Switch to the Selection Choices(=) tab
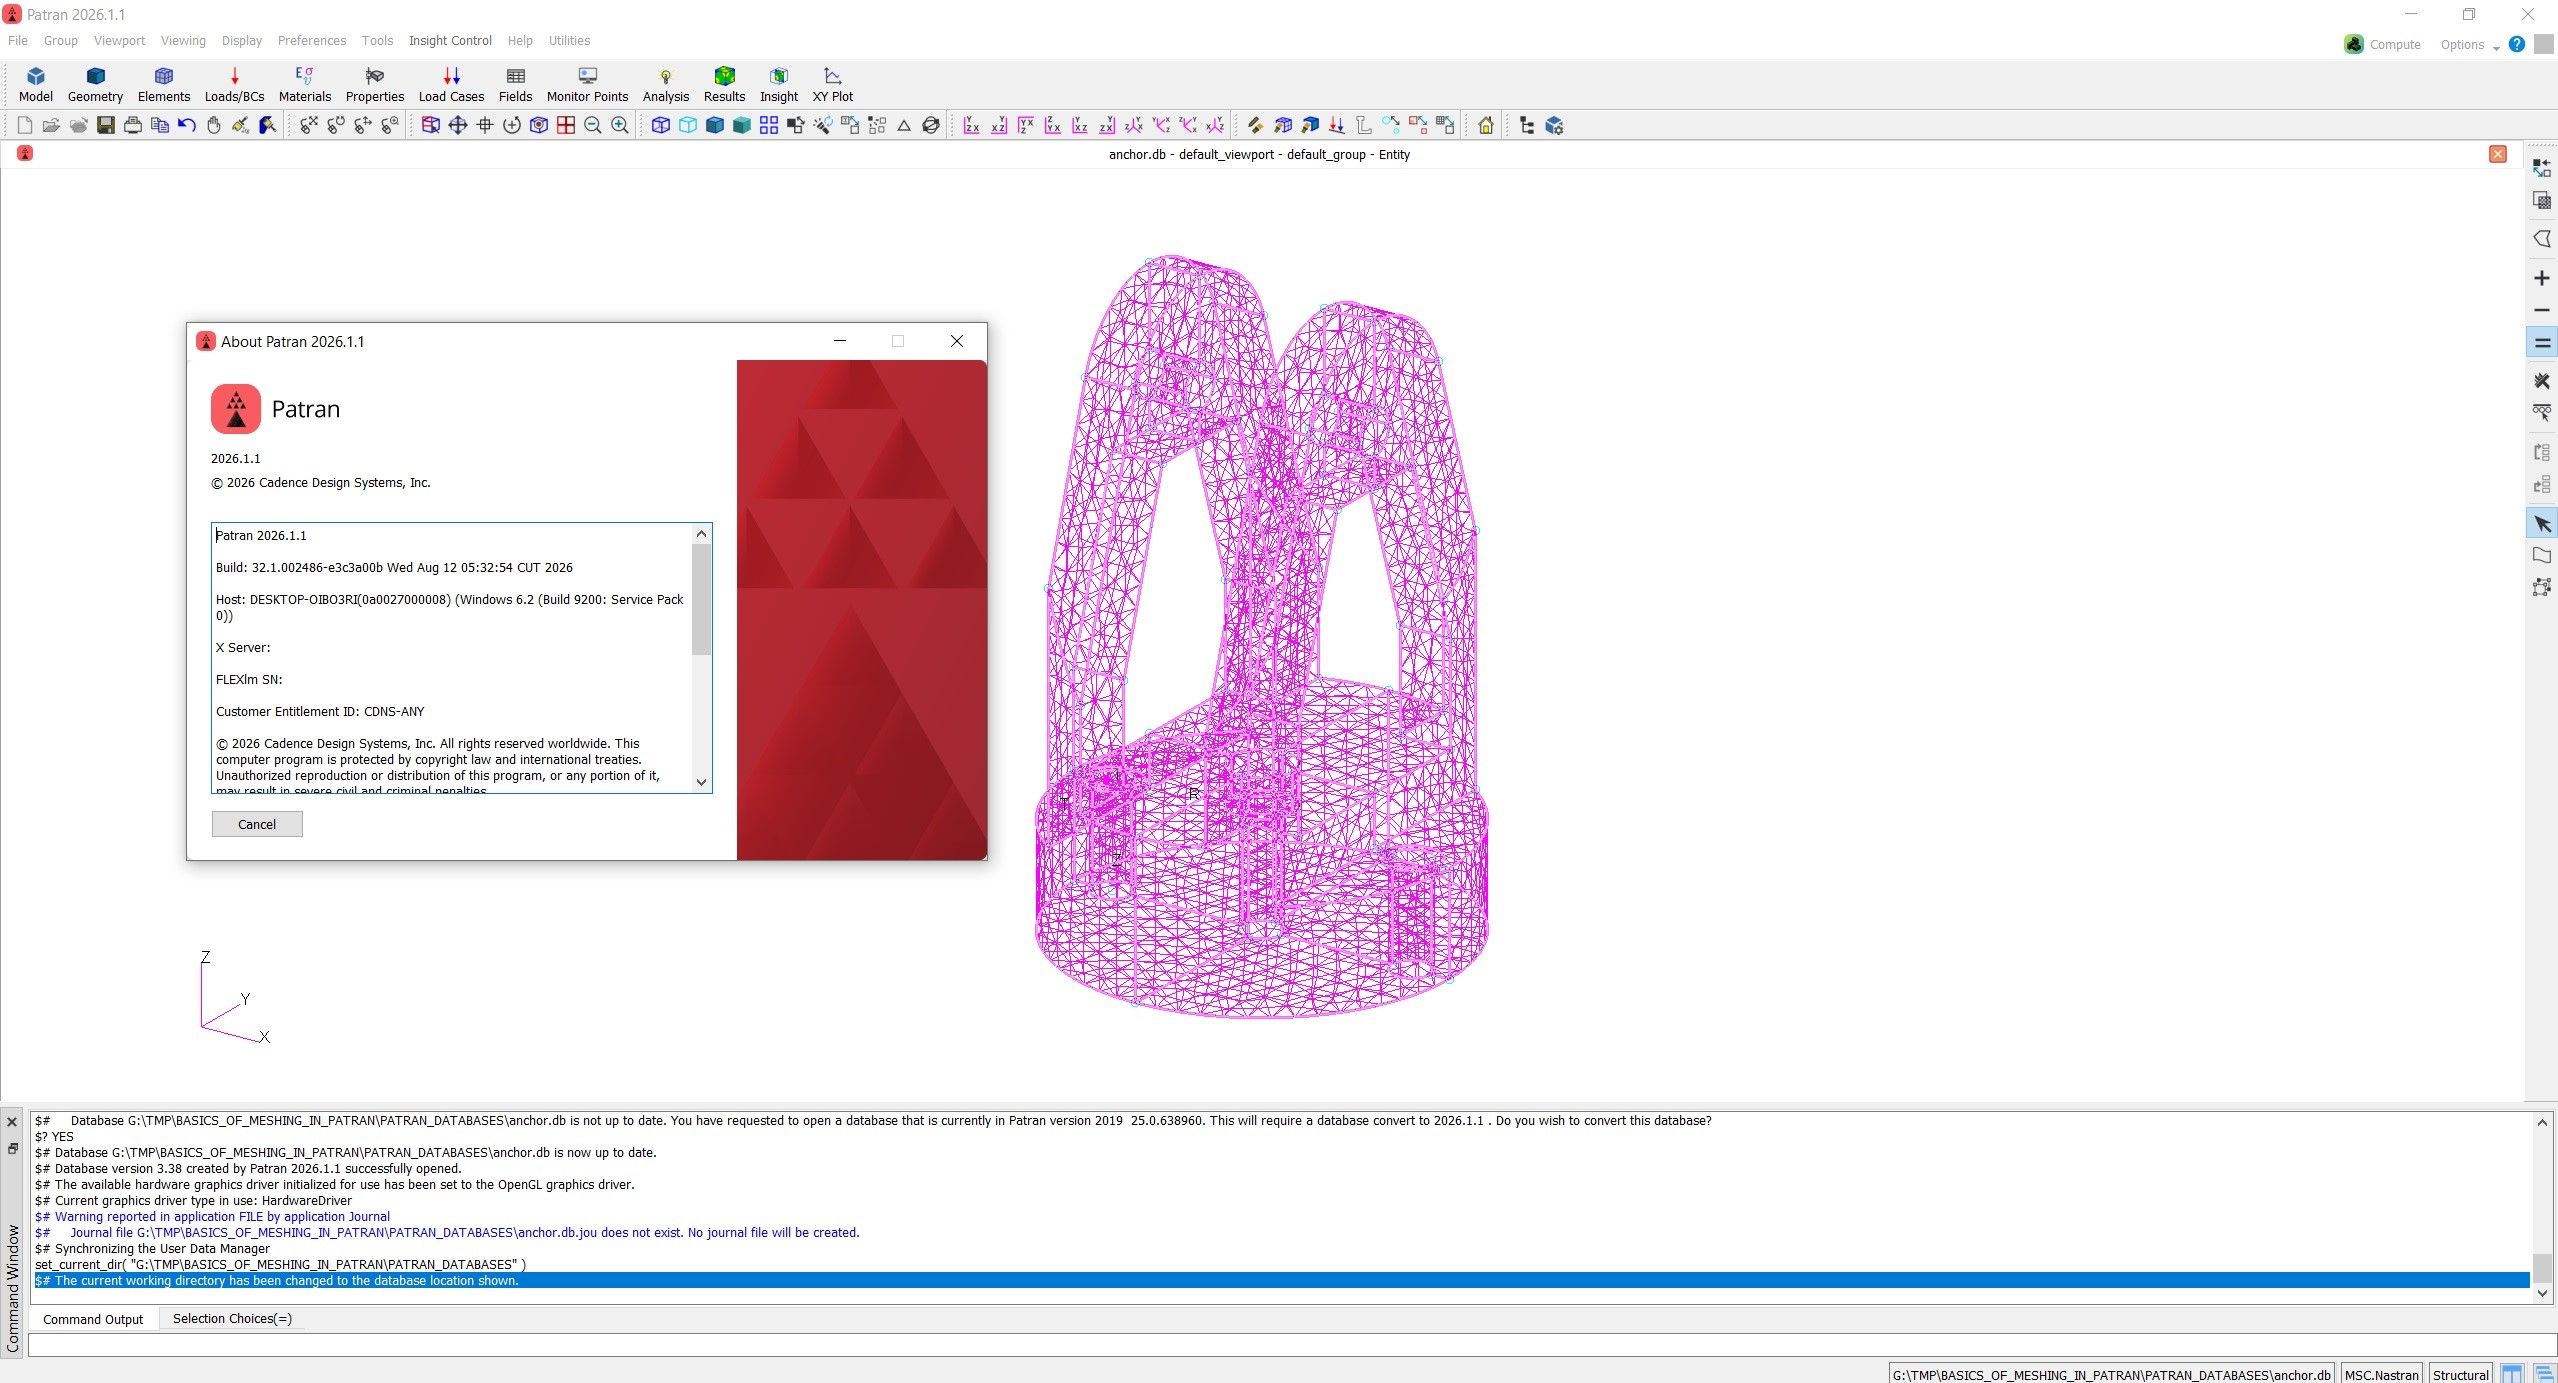 coord(232,1319)
